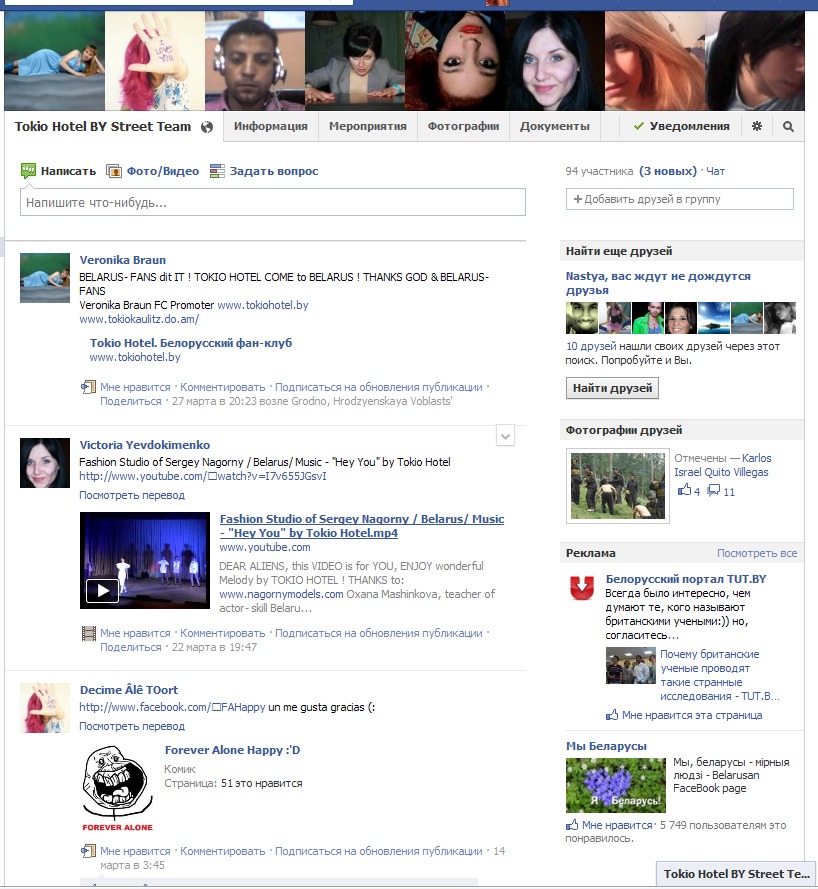This screenshot has height=889, width=818.
Task: Click the comment bubble icon showing 11
Action: 714,490
